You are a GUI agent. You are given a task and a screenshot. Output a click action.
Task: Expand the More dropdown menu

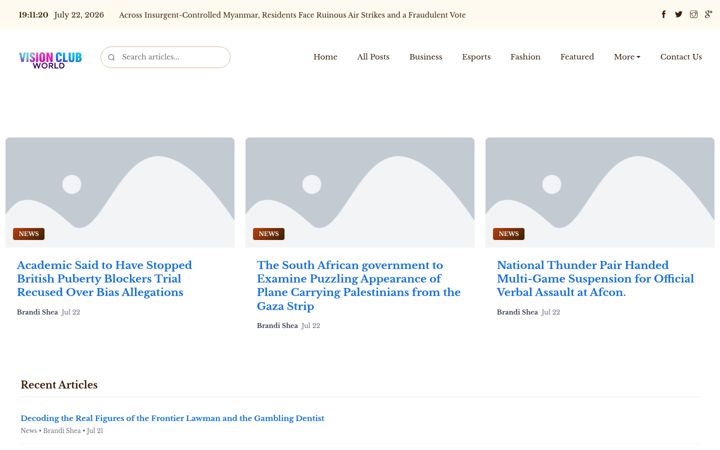627,57
